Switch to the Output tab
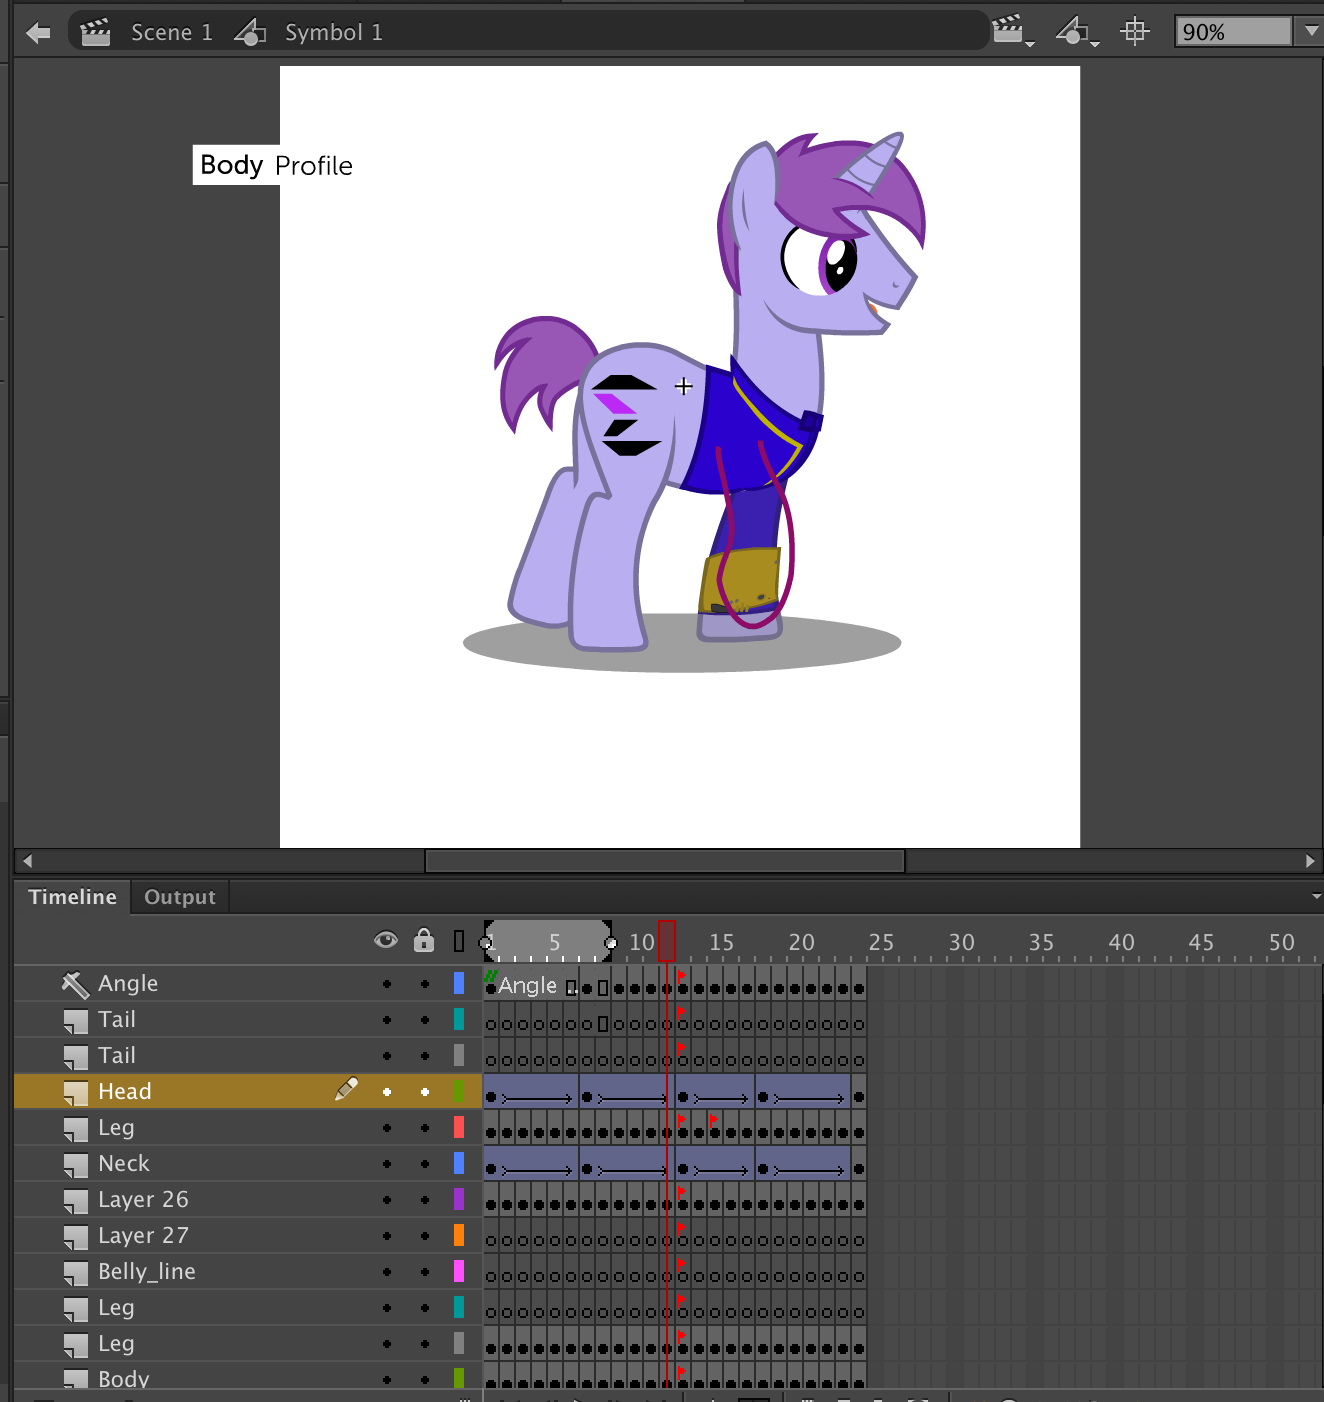The image size is (1324, 1402). [x=180, y=897]
